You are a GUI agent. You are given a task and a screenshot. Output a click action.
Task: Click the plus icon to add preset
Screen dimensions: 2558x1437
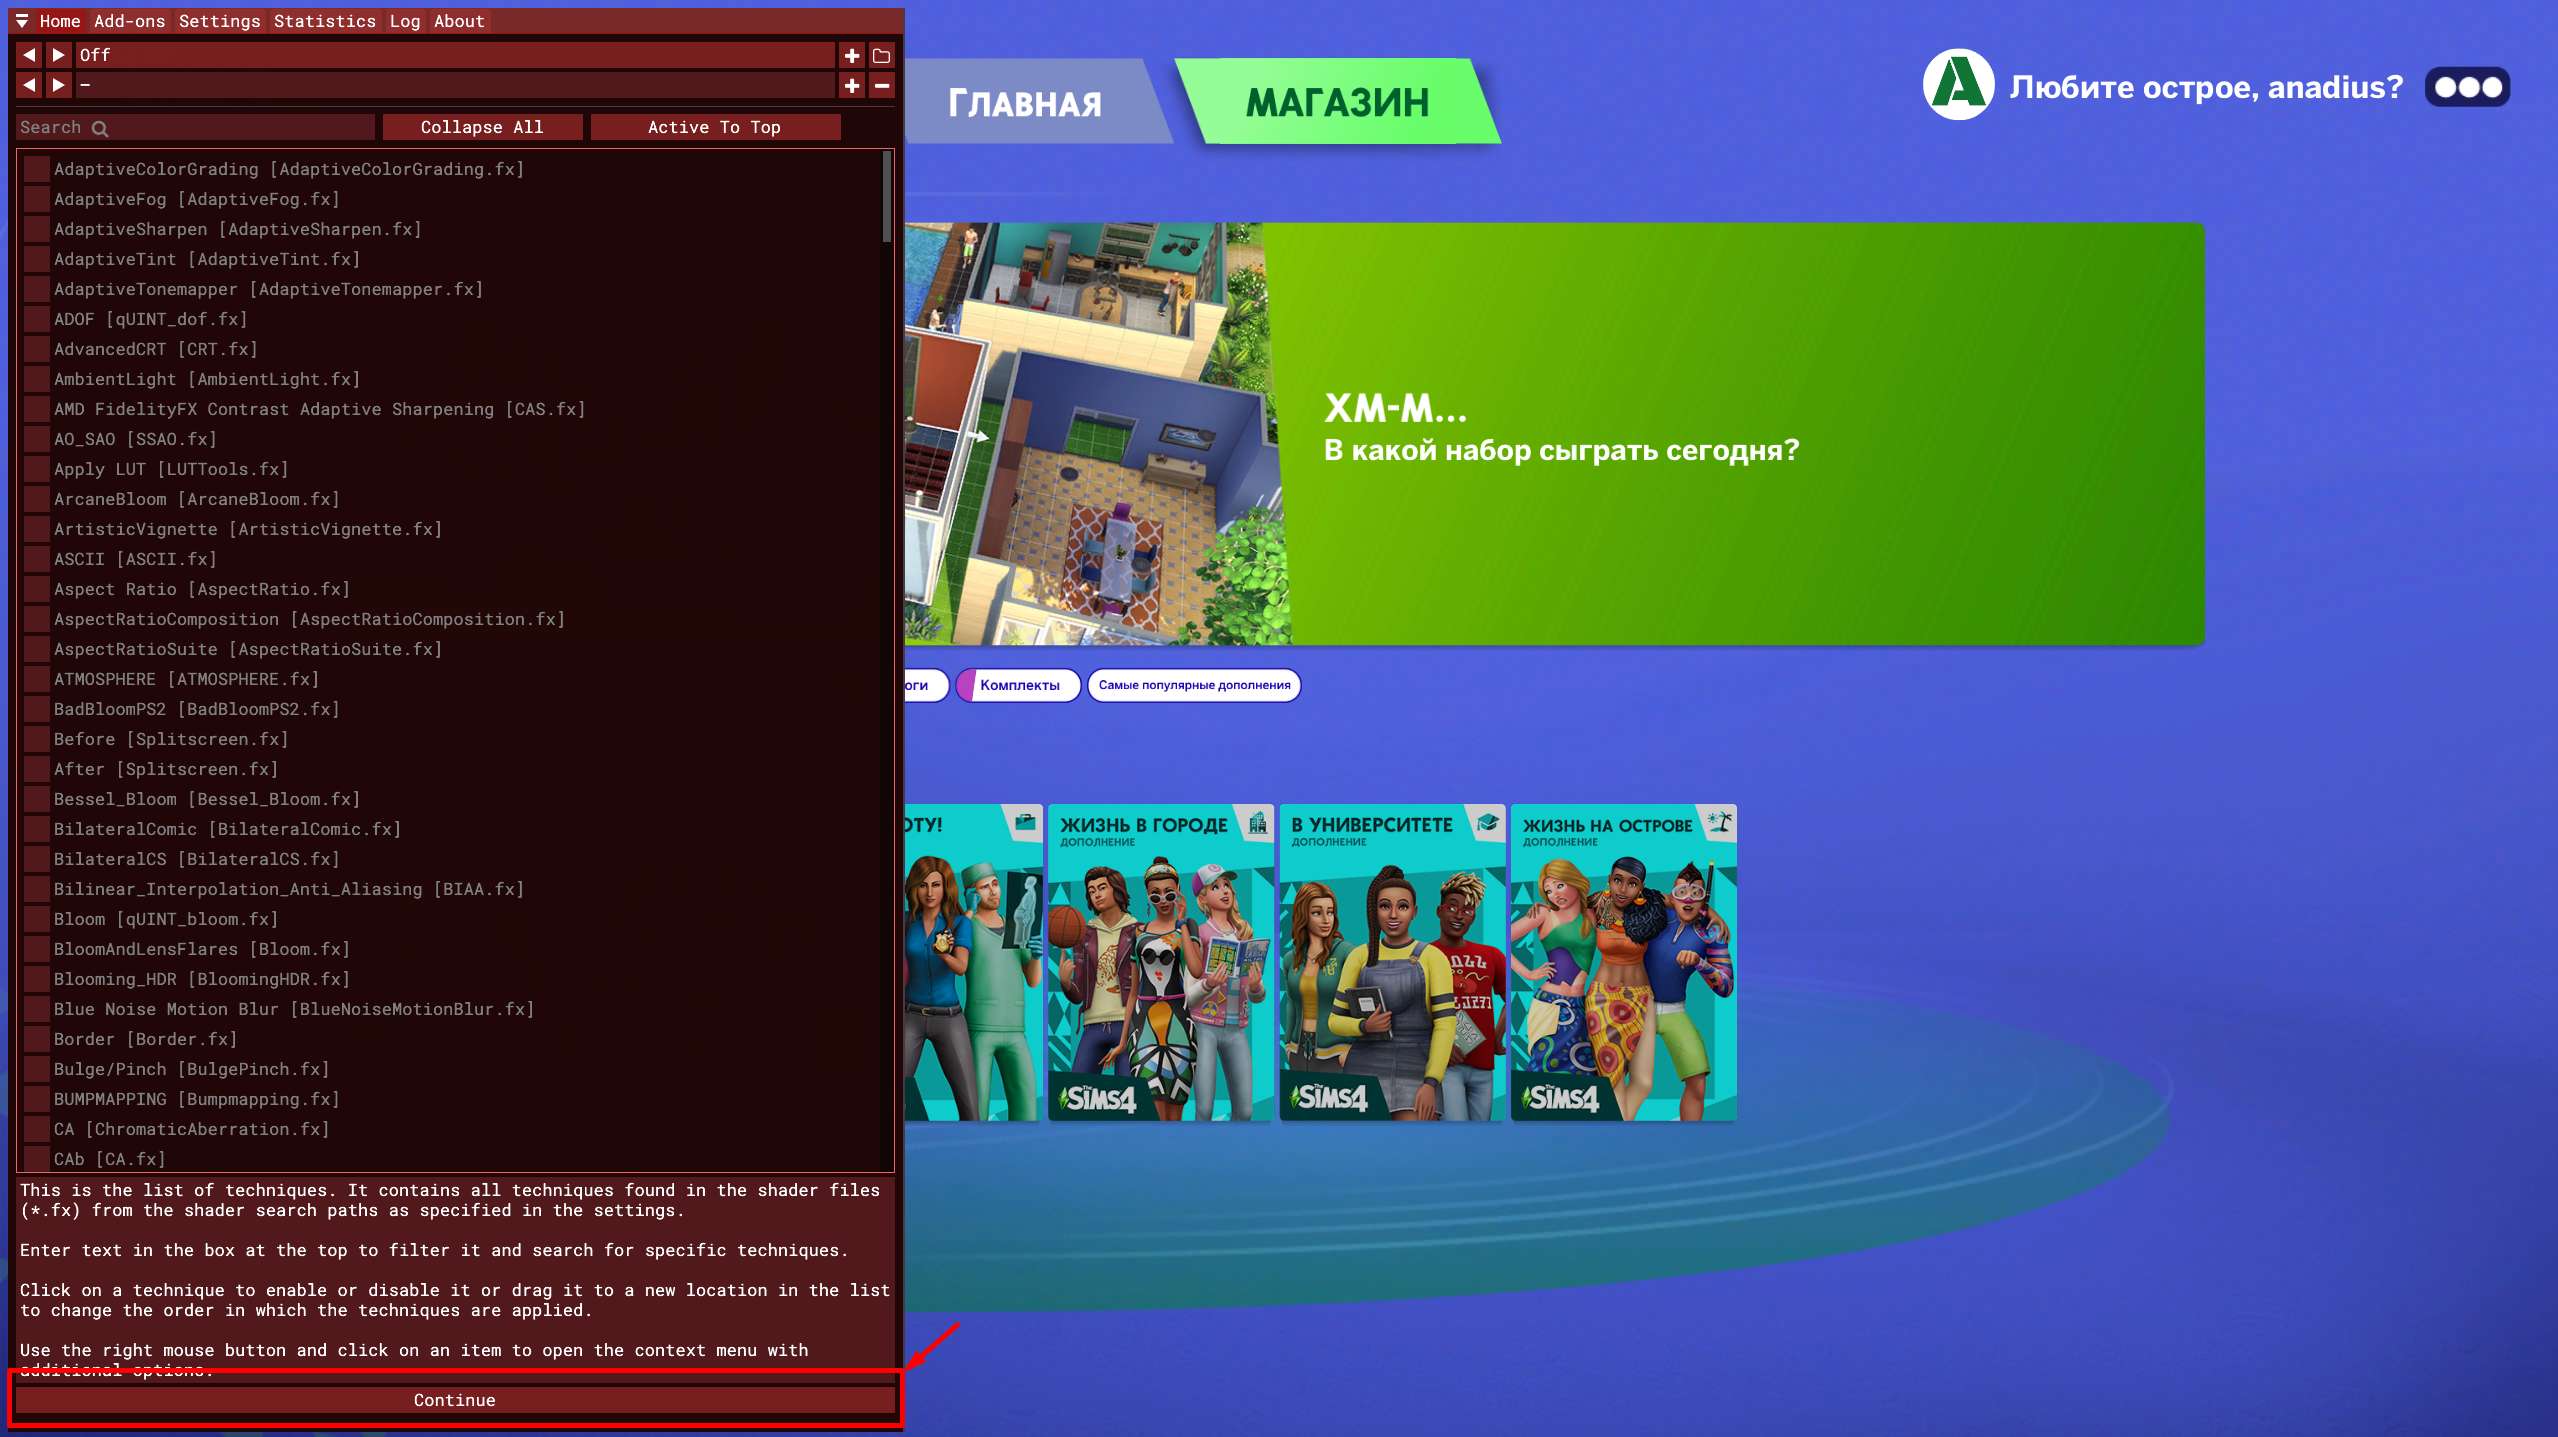[x=852, y=55]
